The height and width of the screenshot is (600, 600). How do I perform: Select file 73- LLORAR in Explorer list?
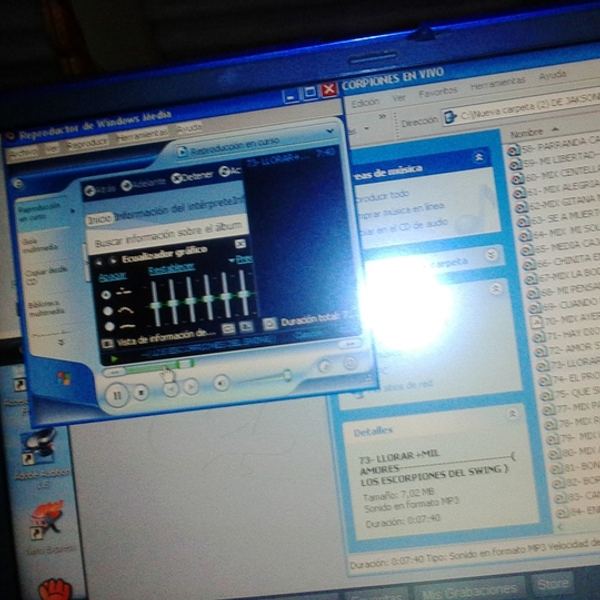(568, 364)
